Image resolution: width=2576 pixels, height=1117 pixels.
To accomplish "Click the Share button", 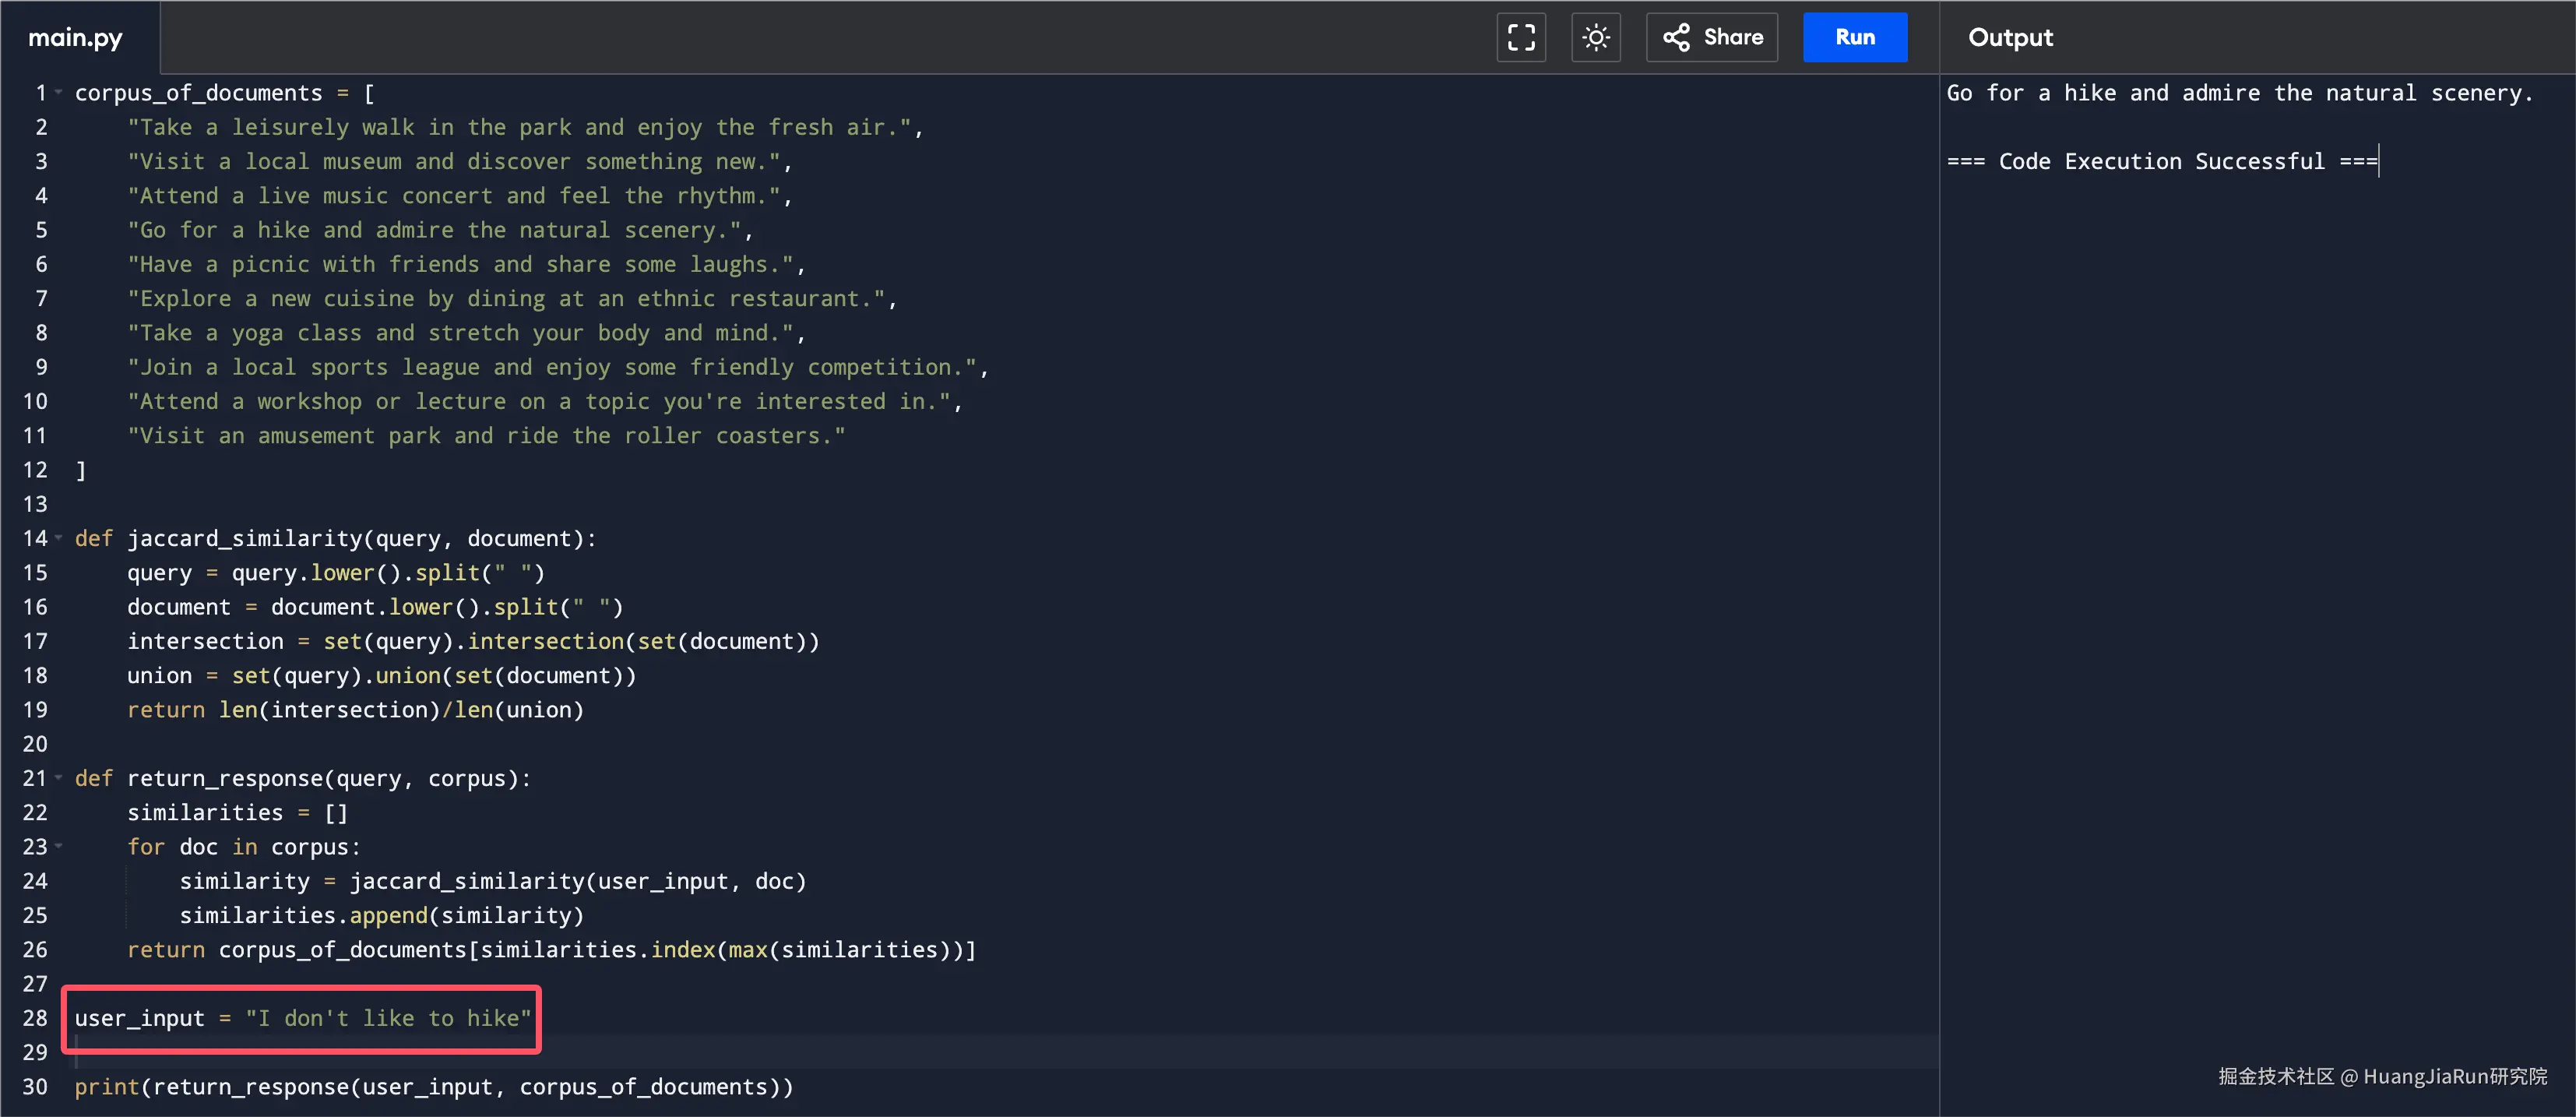I will coord(1711,37).
